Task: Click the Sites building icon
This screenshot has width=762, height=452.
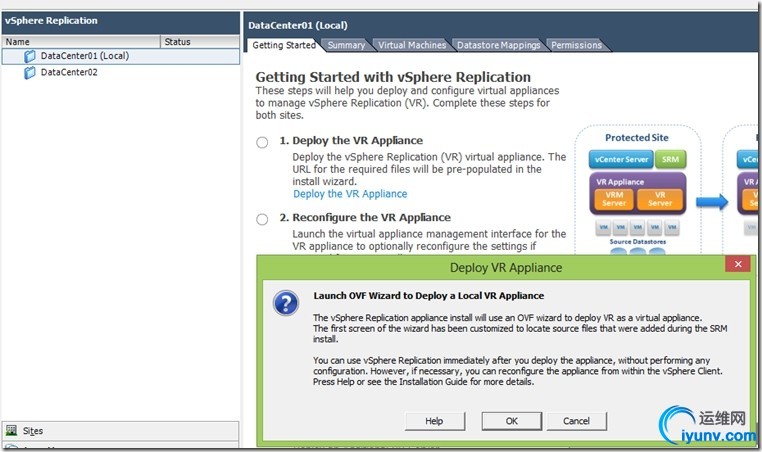Action: pyautogui.click(x=11, y=430)
